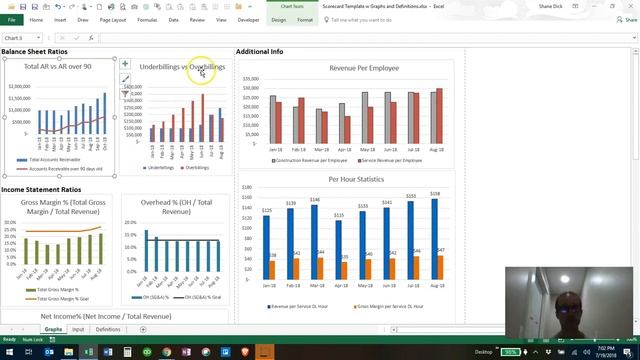The height and width of the screenshot is (360, 640).
Task: Open the Chart Elements plus button
Action: (125, 64)
